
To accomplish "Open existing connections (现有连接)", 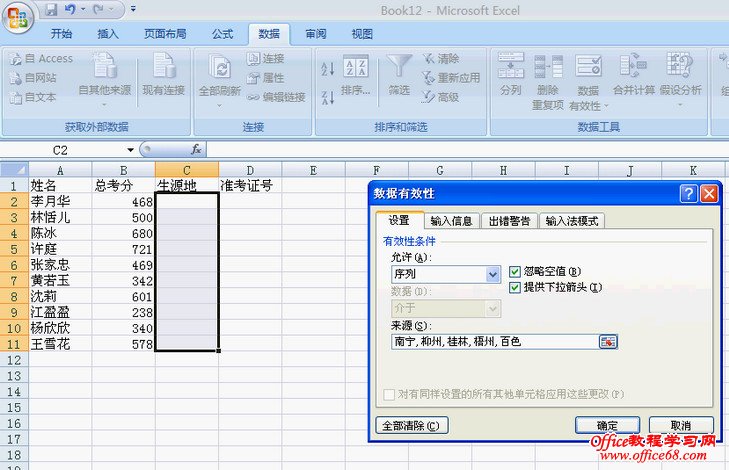I will coord(164,74).
